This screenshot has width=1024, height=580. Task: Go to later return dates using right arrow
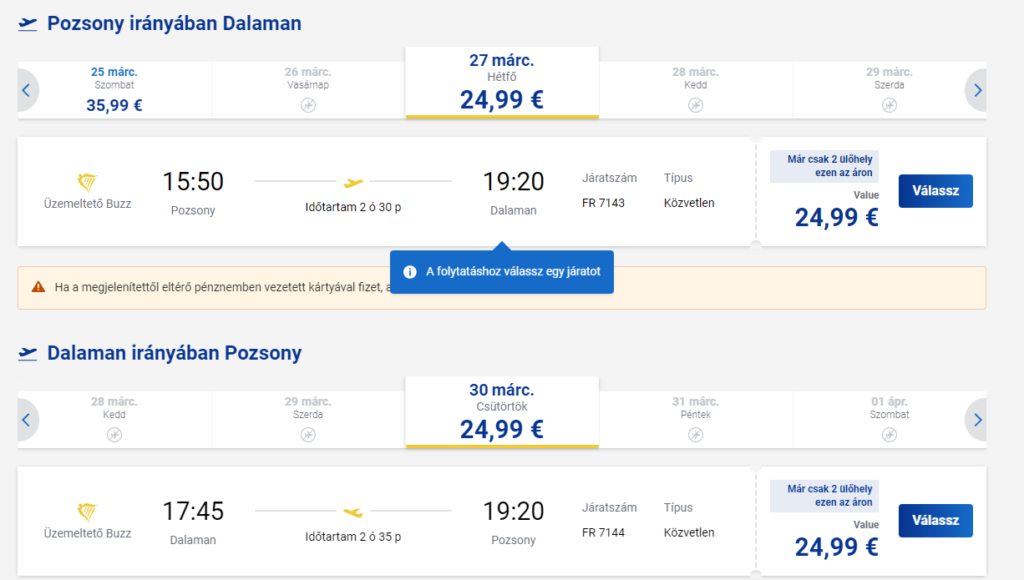tap(977, 420)
